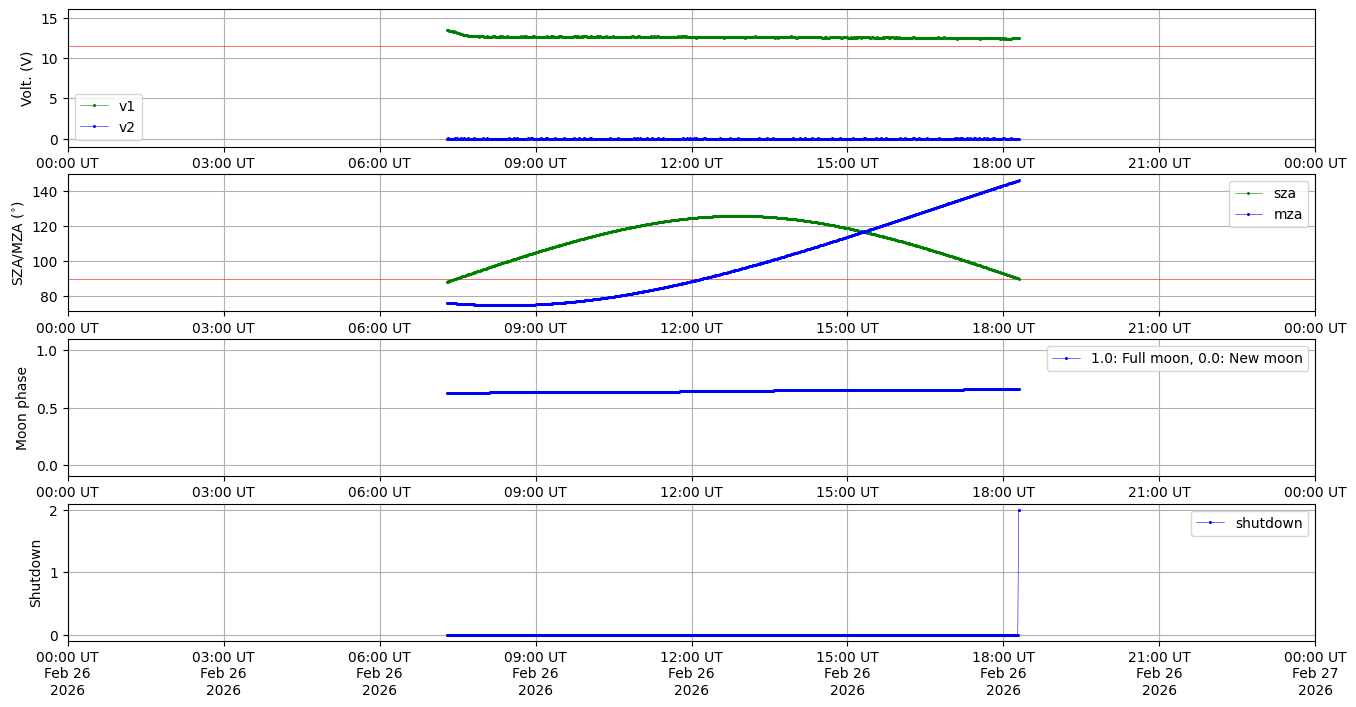Select the sza legend entry
Screen dimensions: 1356x707
[x=1285, y=193]
